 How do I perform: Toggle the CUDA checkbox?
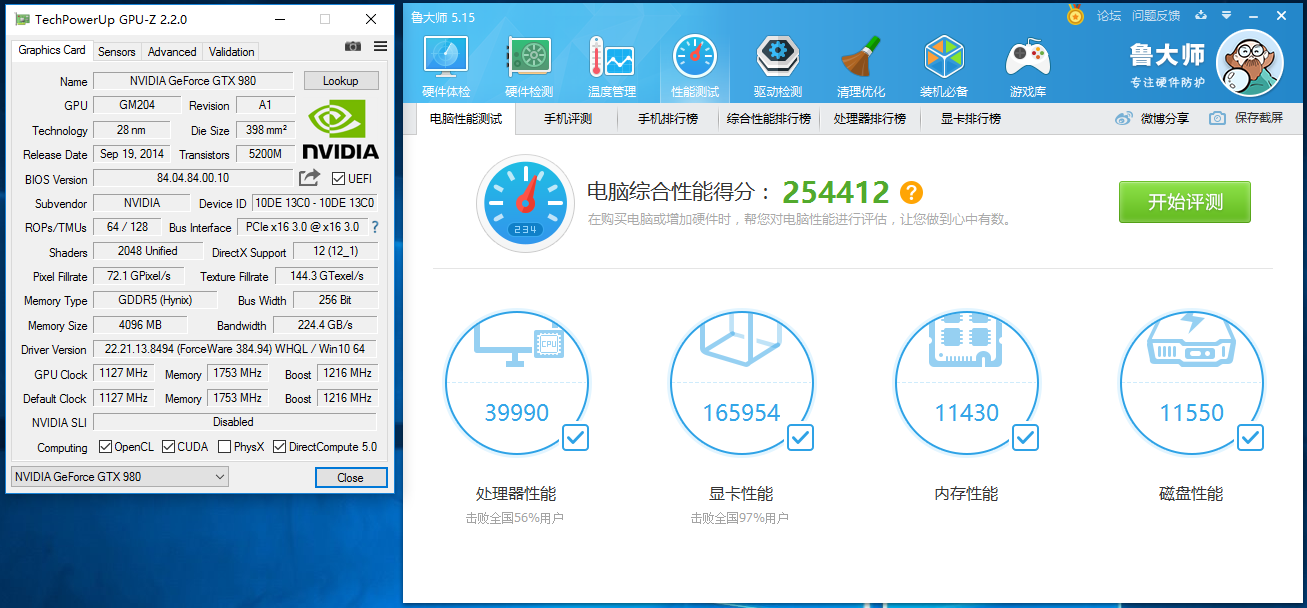pos(169,447)
